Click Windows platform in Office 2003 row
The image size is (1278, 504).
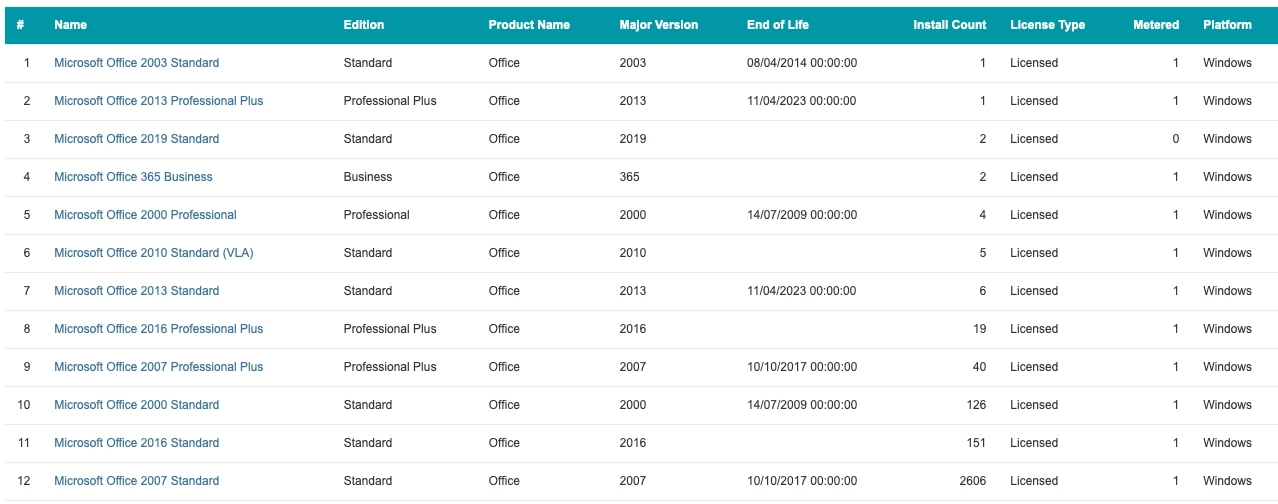[x=1227, y=63]
